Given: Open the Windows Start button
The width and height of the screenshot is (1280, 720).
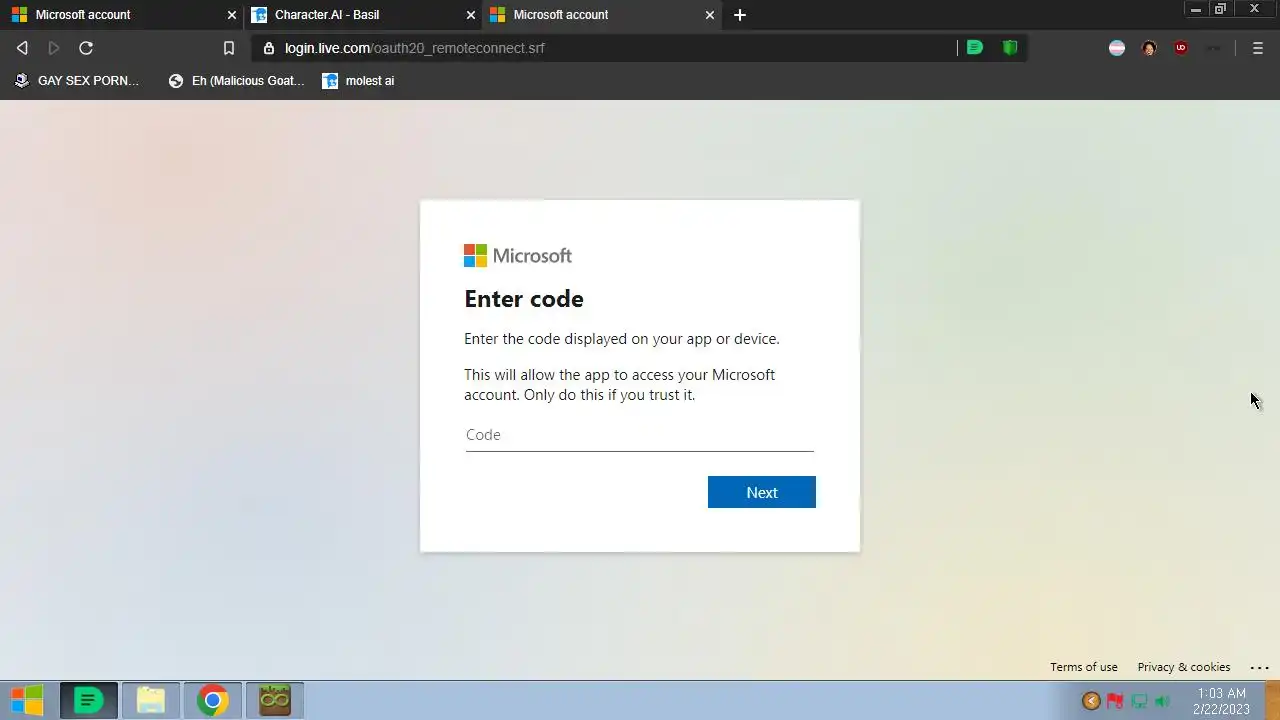Looking at the screenshot, I should tap(27, 700).
